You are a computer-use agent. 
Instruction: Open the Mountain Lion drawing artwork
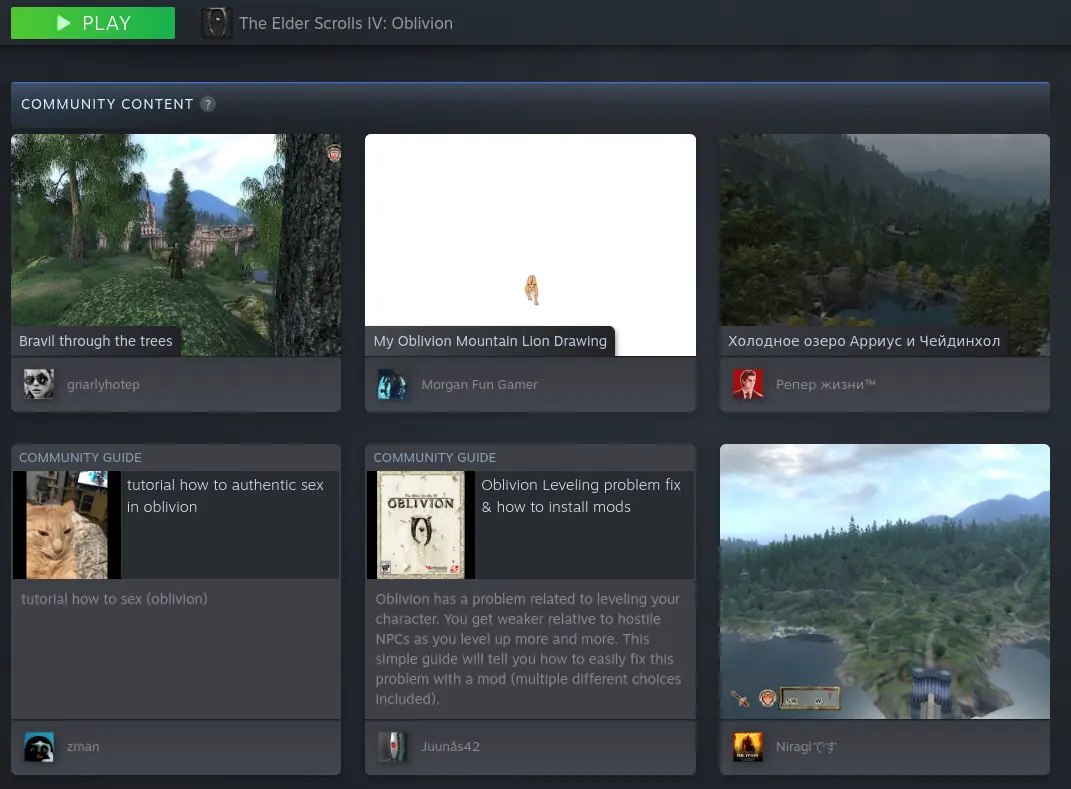(x=531, y=245)
